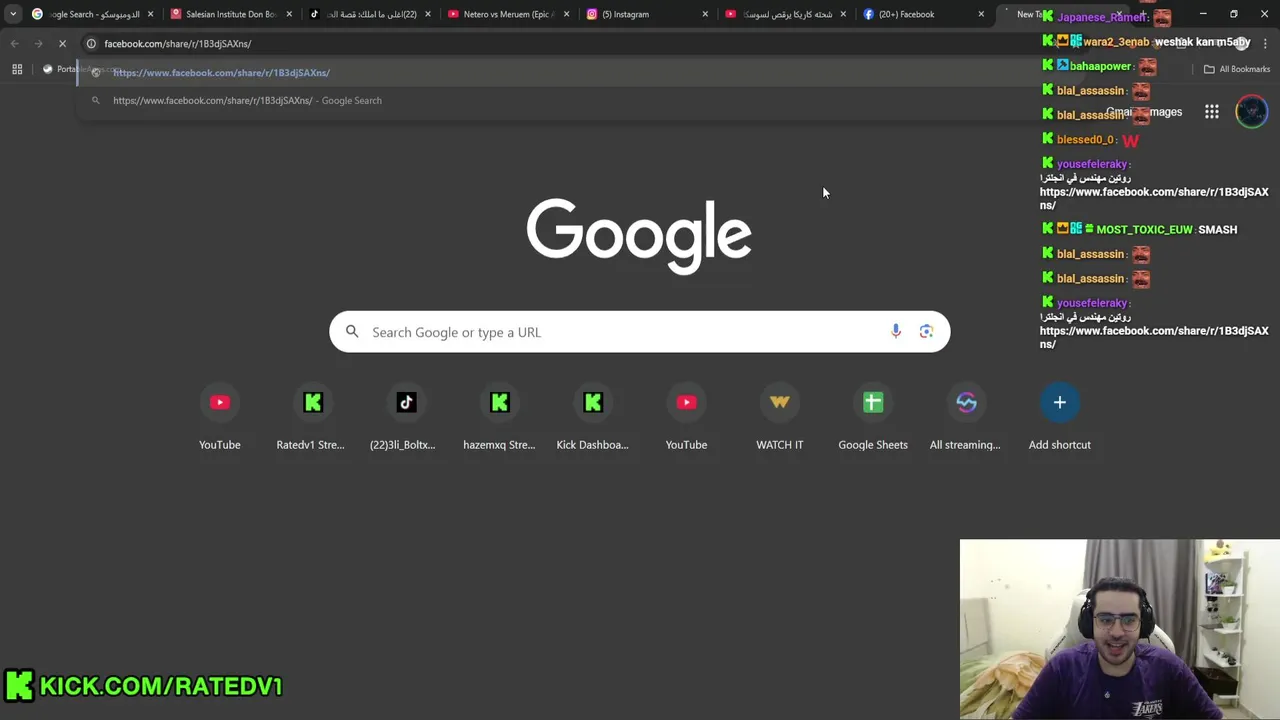The width and height of the screenshot is (1280, 720).
Task: Open the (22)3li_Boltx TikTok shortcut
Action: [x=406, y=418]
